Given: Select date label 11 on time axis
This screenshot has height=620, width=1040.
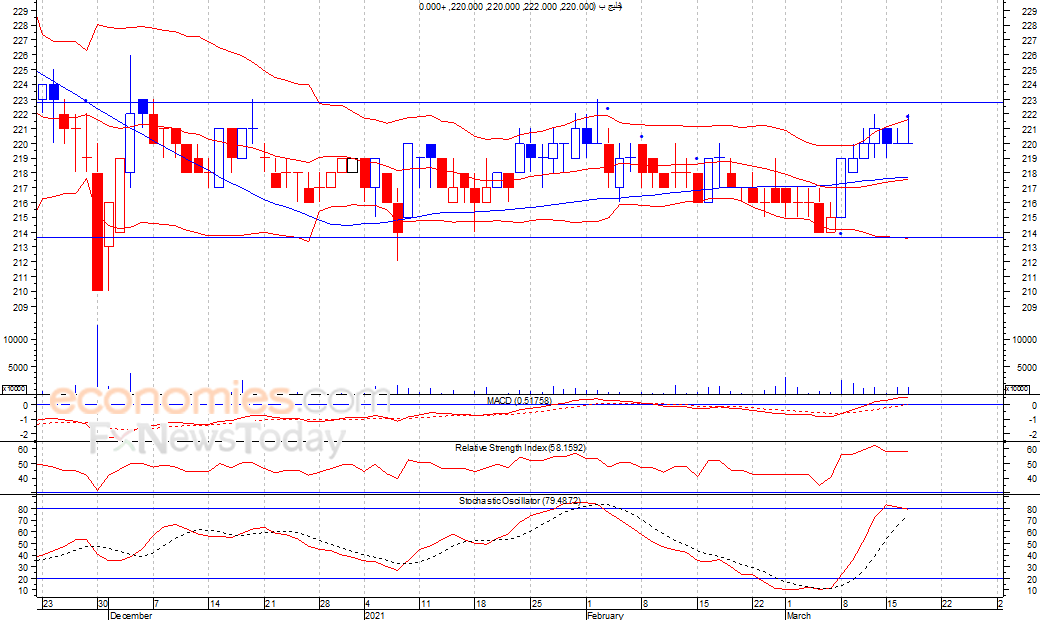Looking at the screenshot, I should [425, 603].
